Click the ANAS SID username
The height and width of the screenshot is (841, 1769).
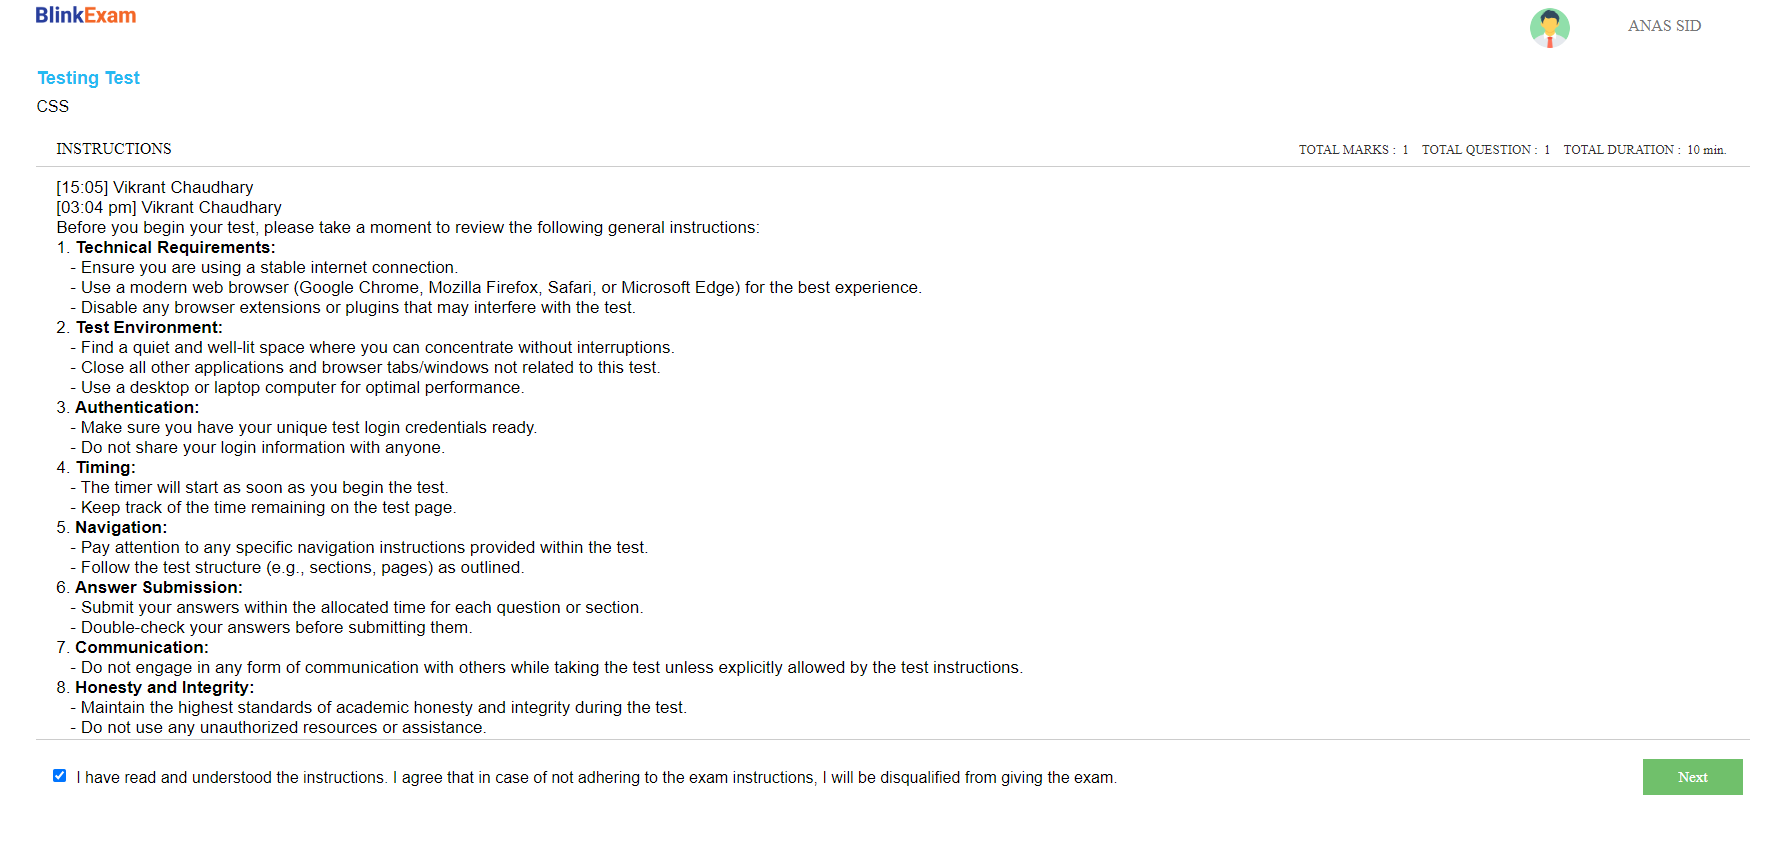tap(1664, 26)
